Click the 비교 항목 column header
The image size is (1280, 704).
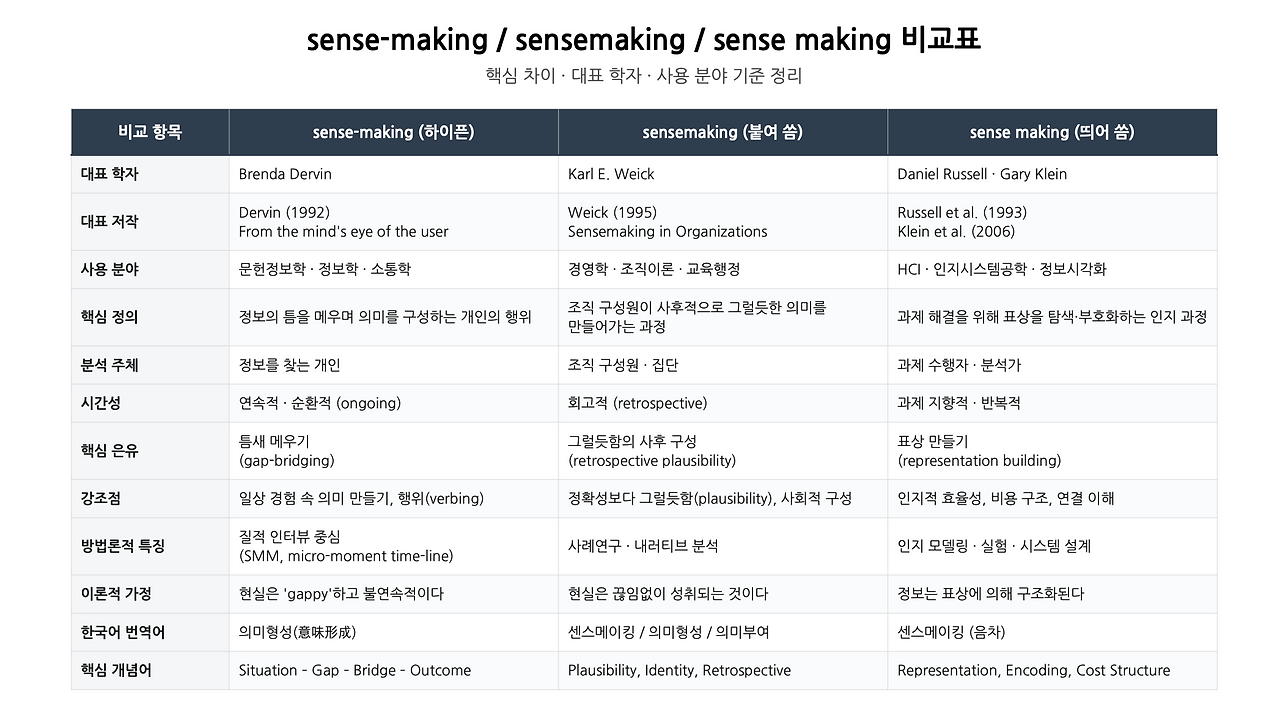click(x=150, y=132)
